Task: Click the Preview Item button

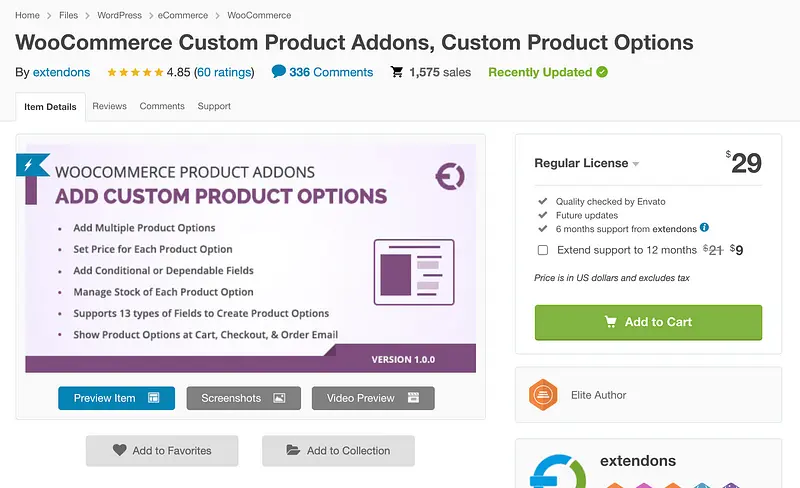Action: click(x=116, y=398)
